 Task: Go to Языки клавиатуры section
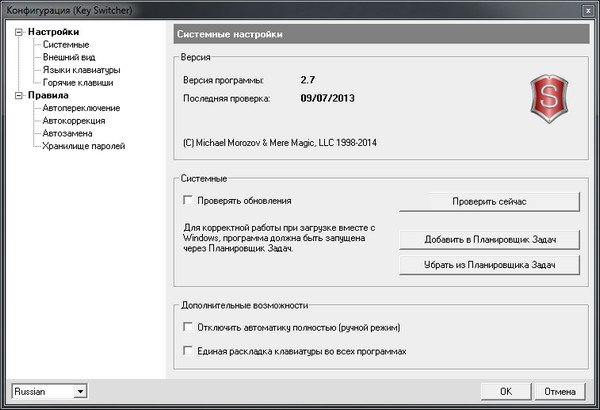81,71
